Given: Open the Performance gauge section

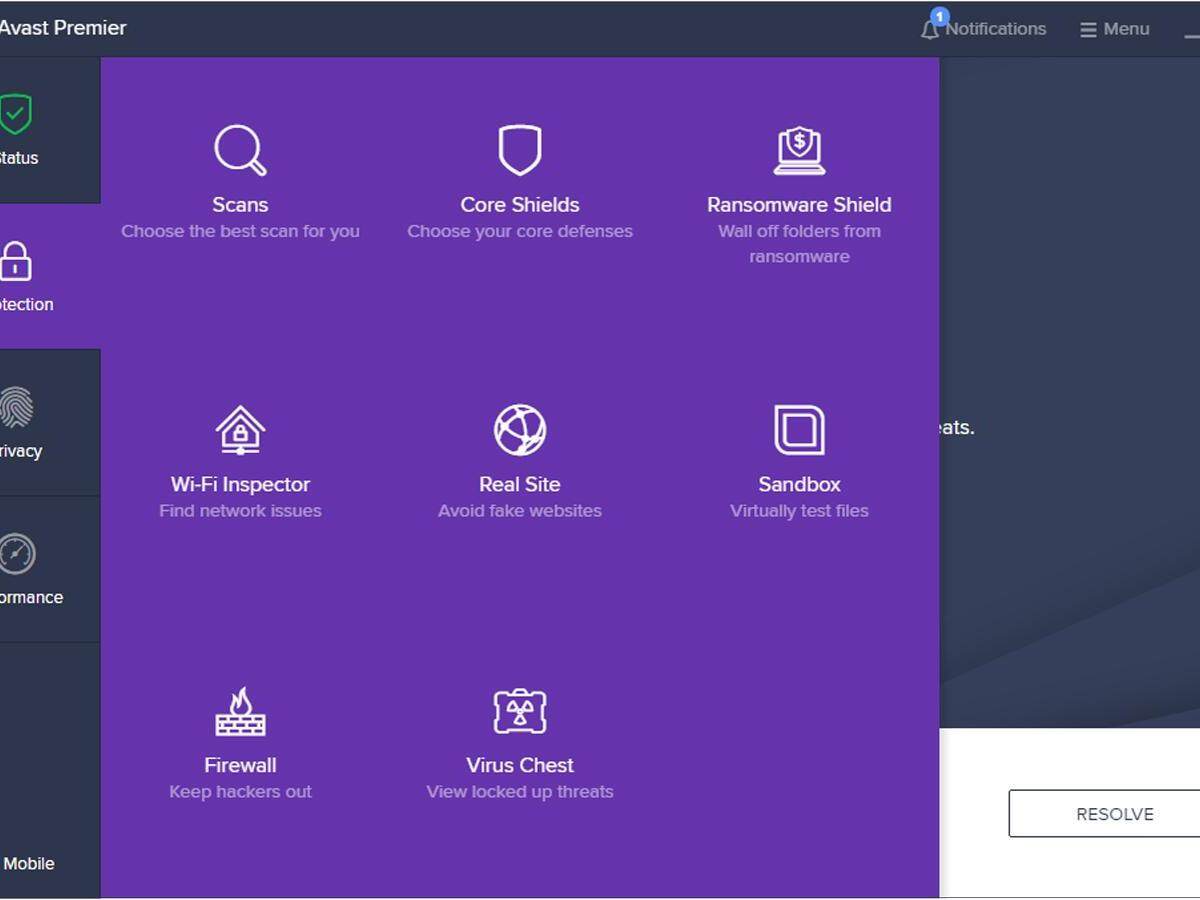Looking at the screenshot, I should 16,554.
